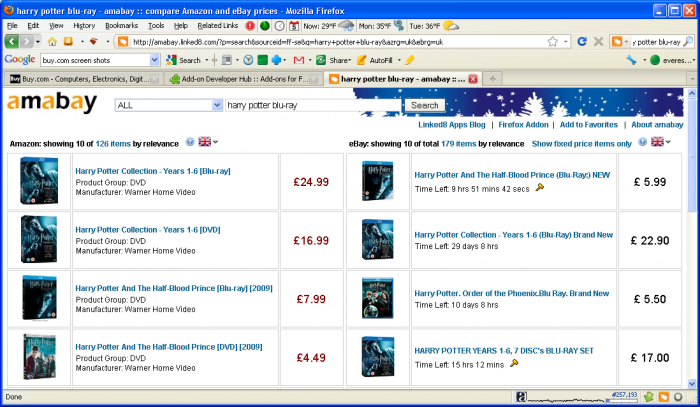Open the ALL category dropdown

169,105
